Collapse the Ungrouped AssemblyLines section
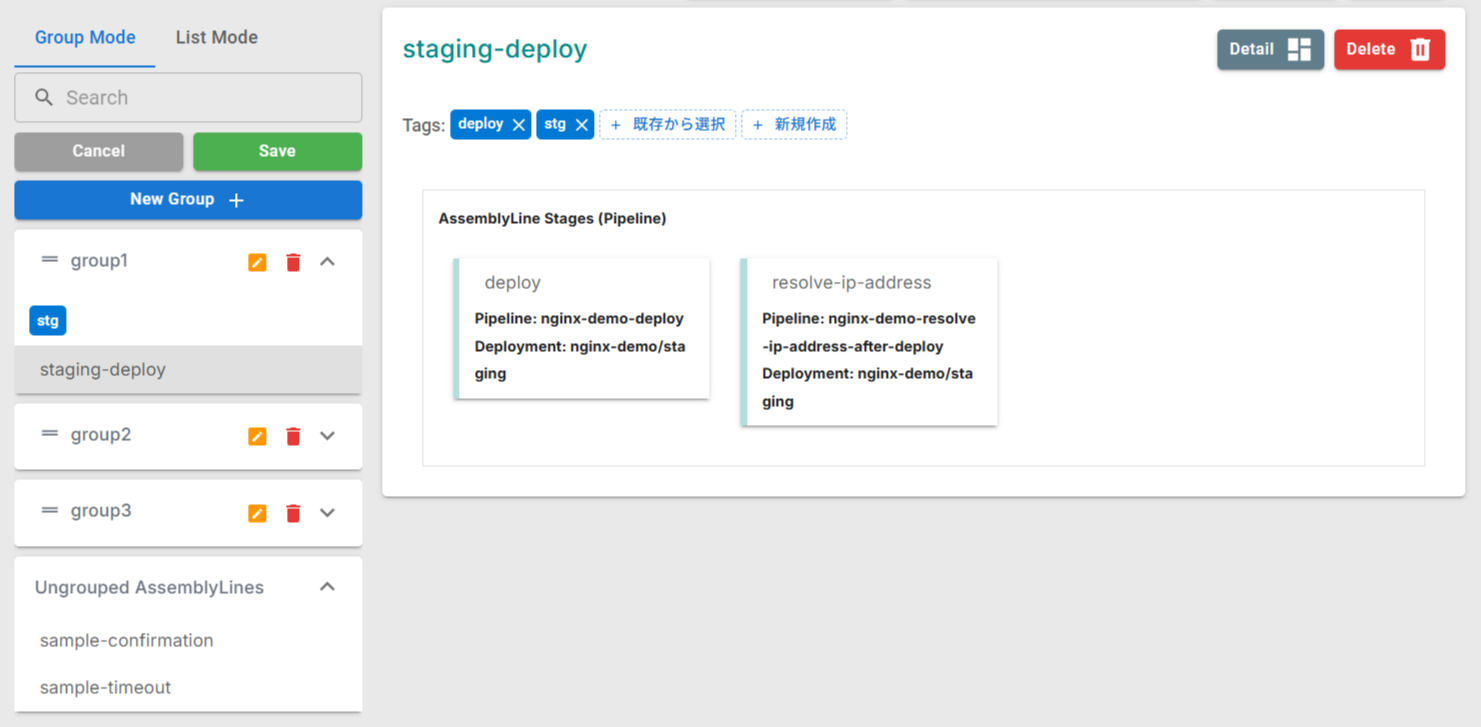 pyautogui.click(x=327, y=587)
